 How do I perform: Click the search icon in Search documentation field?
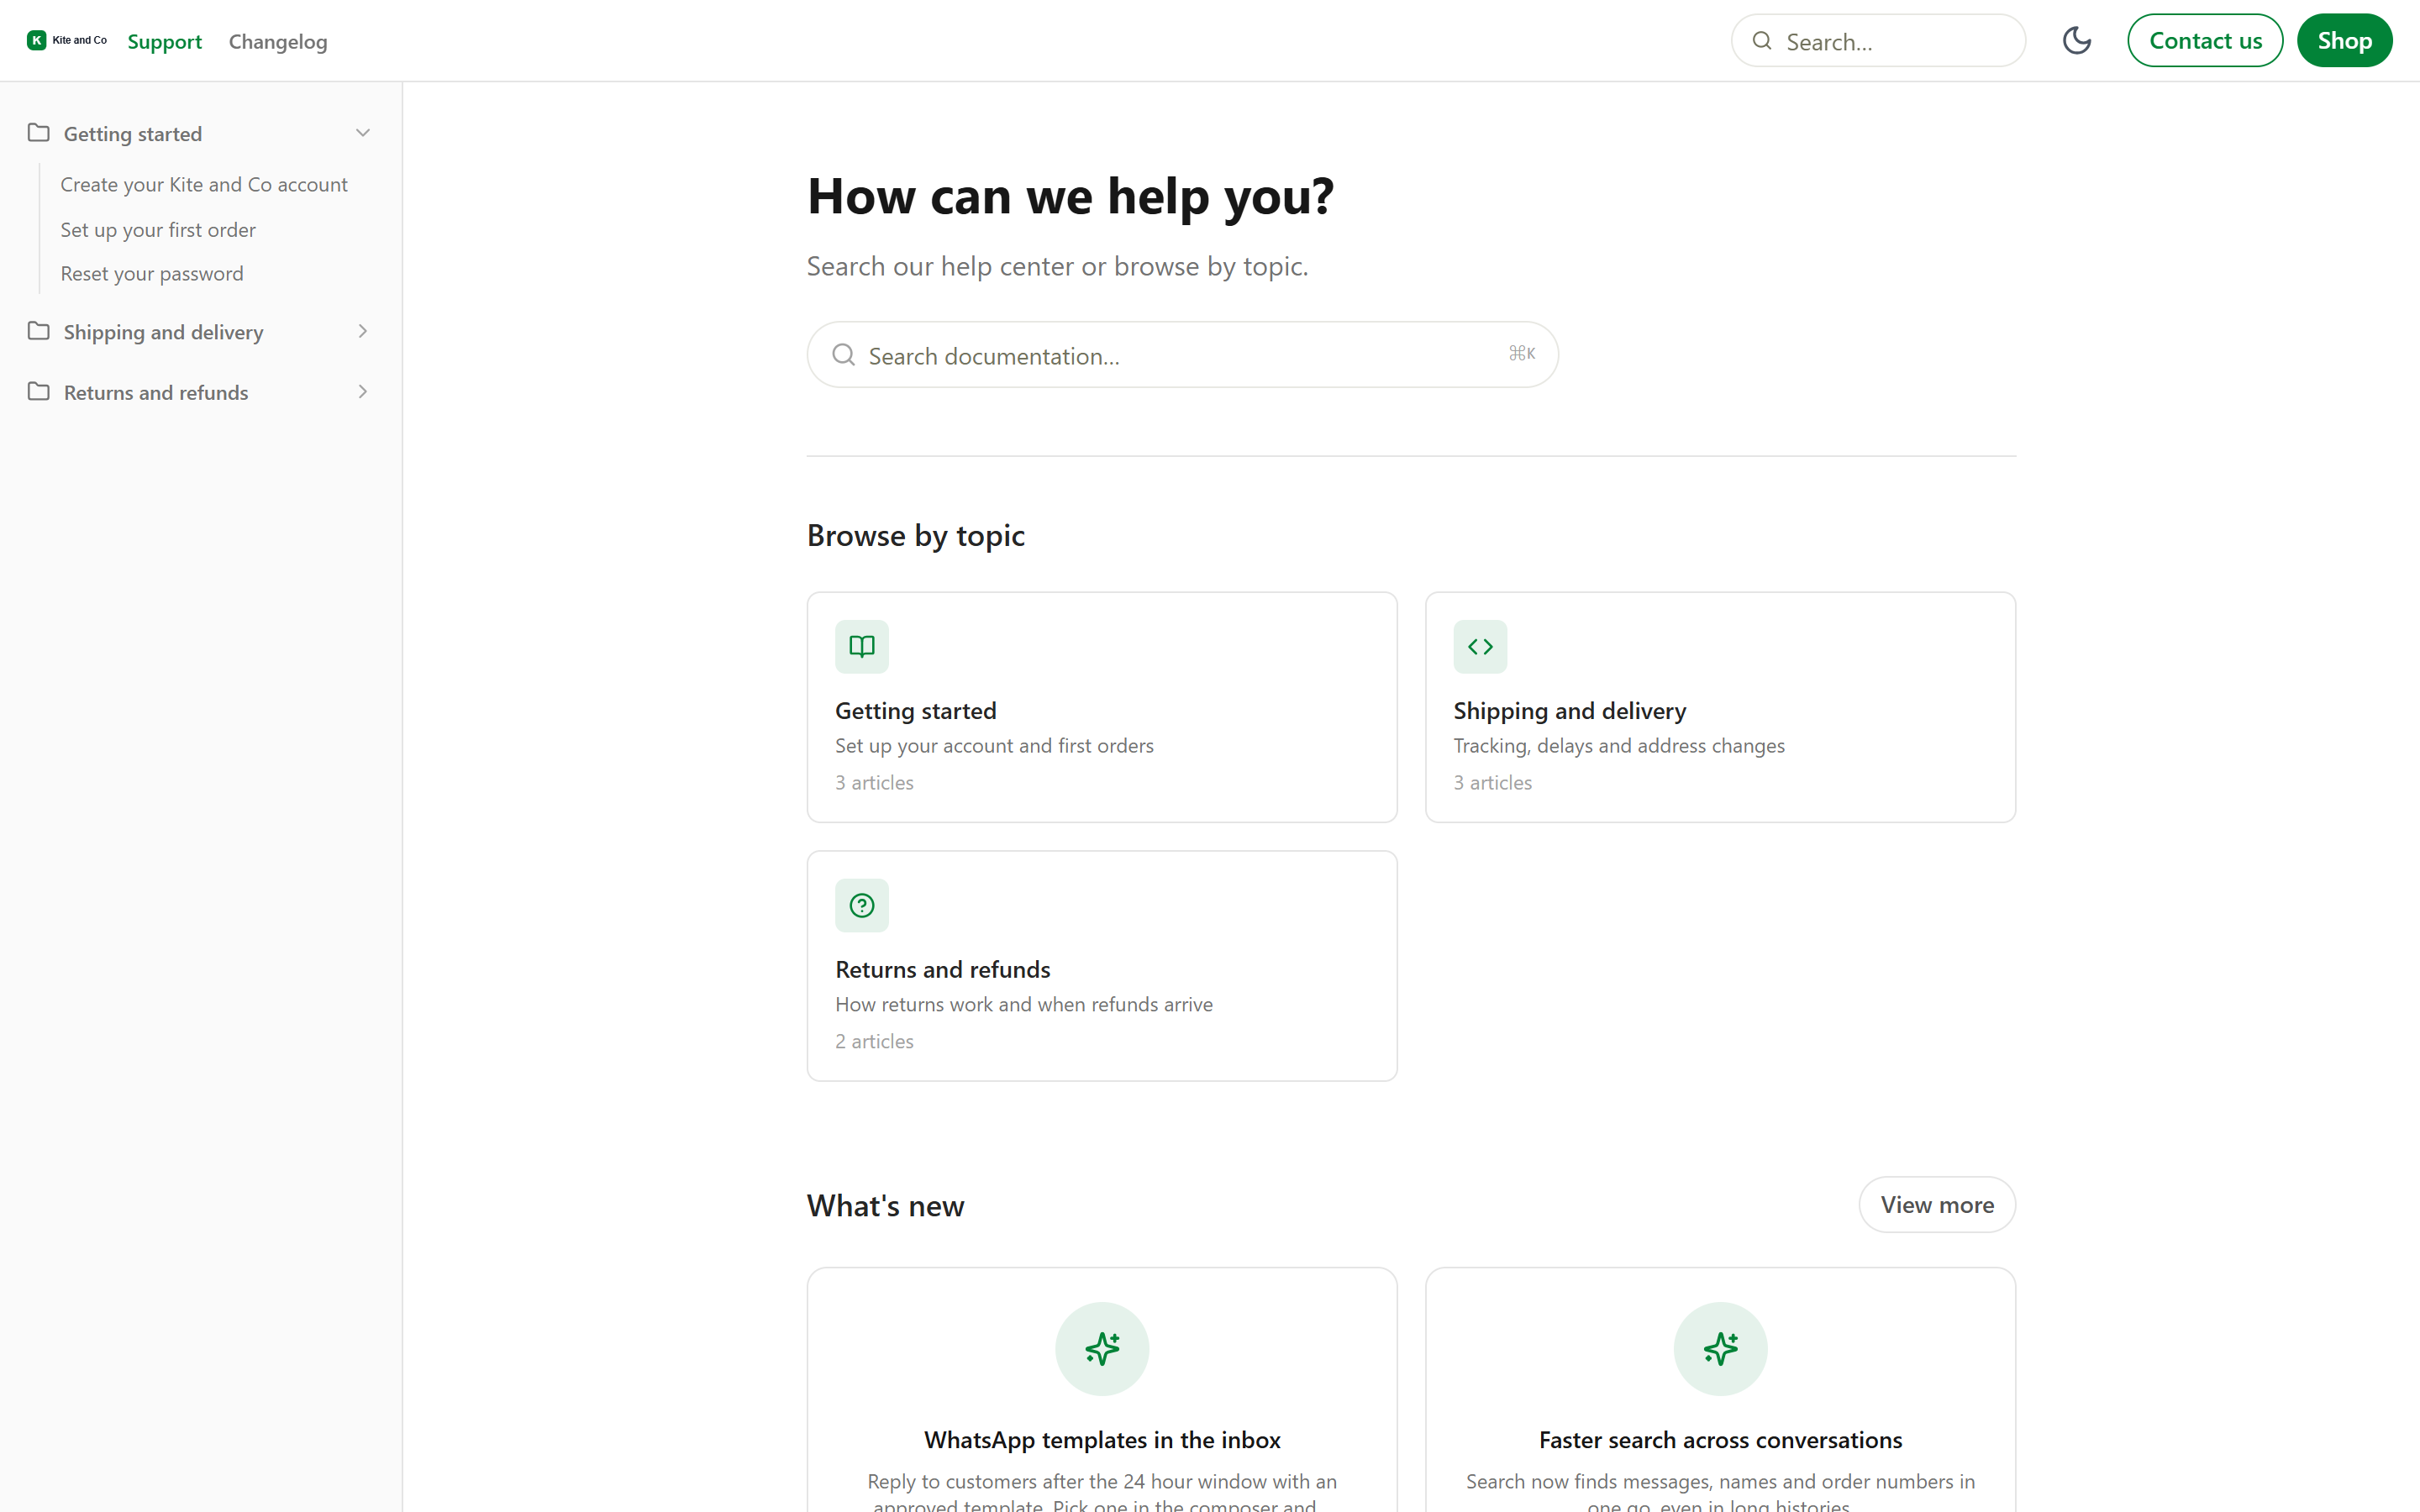click(x=843, y=355)
